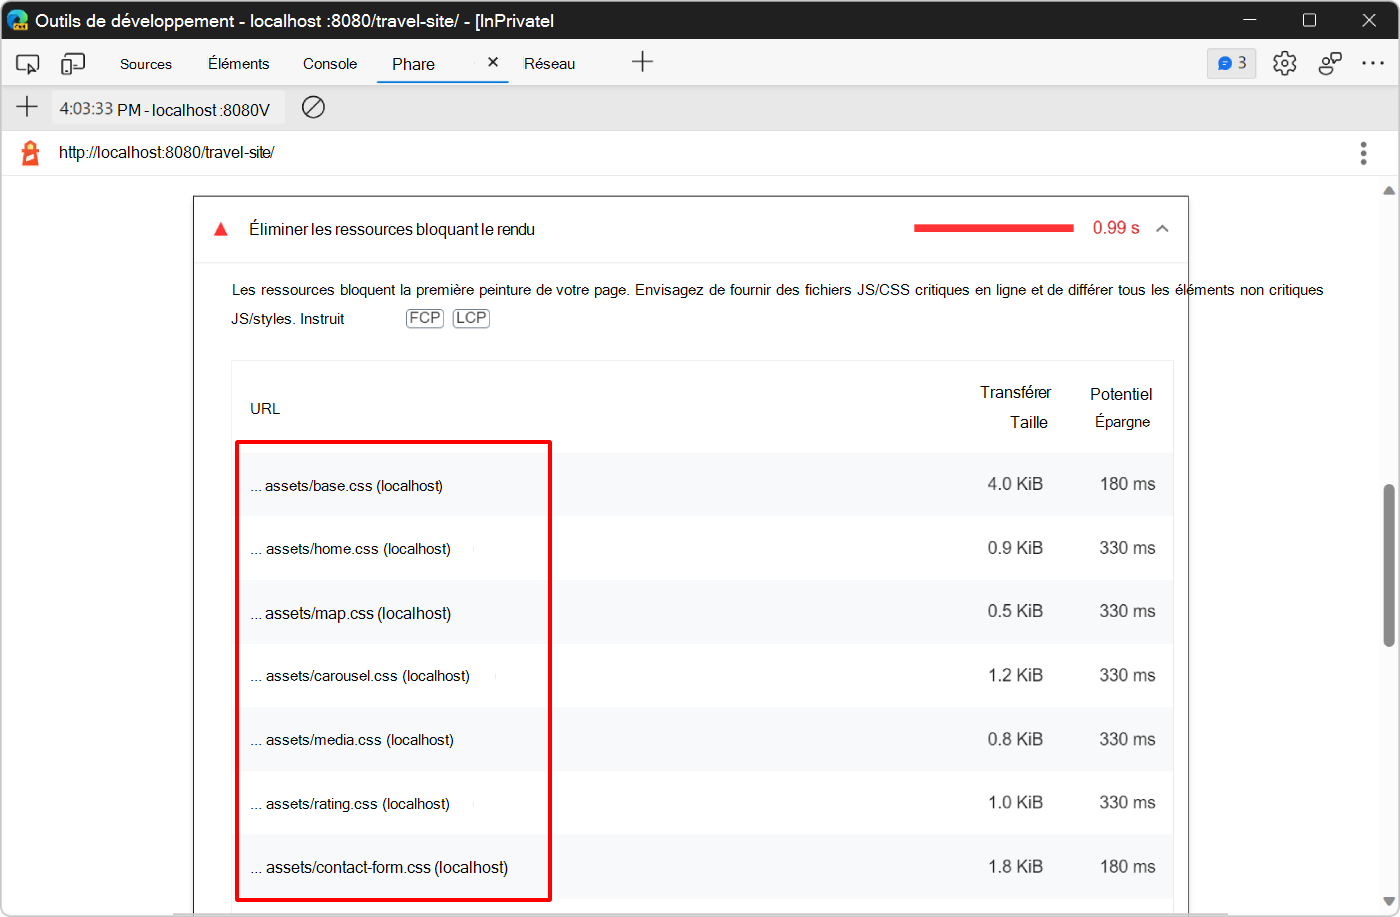Select the 0.9 KiB size for home.css
The width and height of the screenshot is (1400, 917).
tap(1015, 548)
